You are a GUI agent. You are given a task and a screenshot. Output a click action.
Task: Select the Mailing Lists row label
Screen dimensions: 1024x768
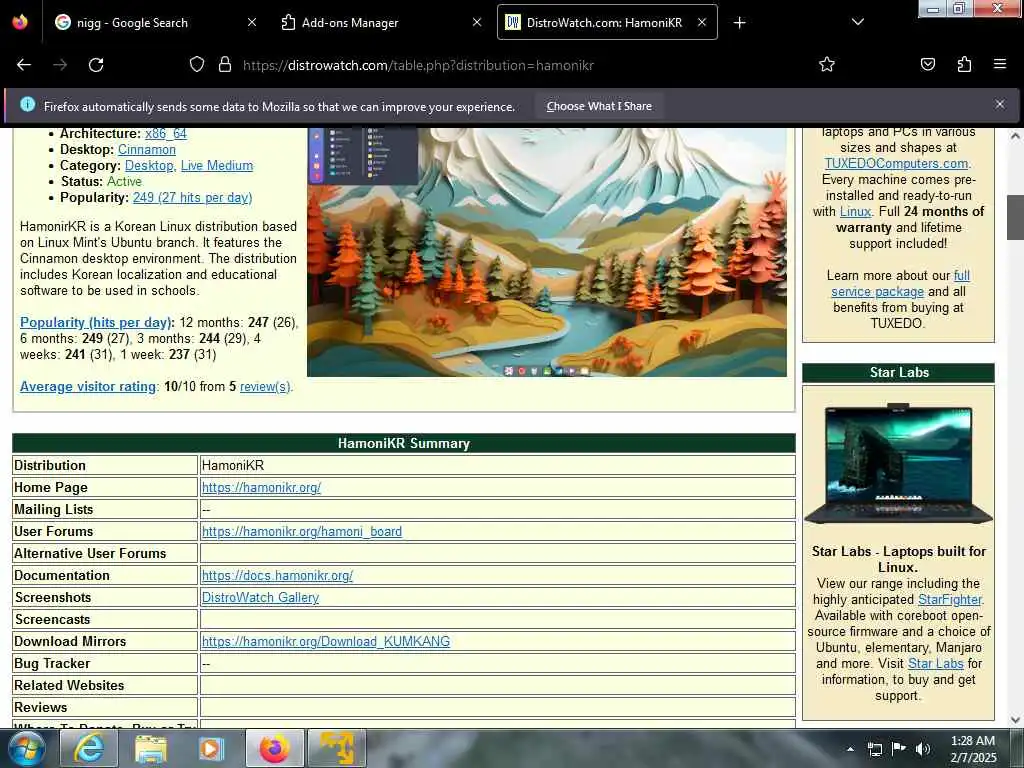coord(54,509)
